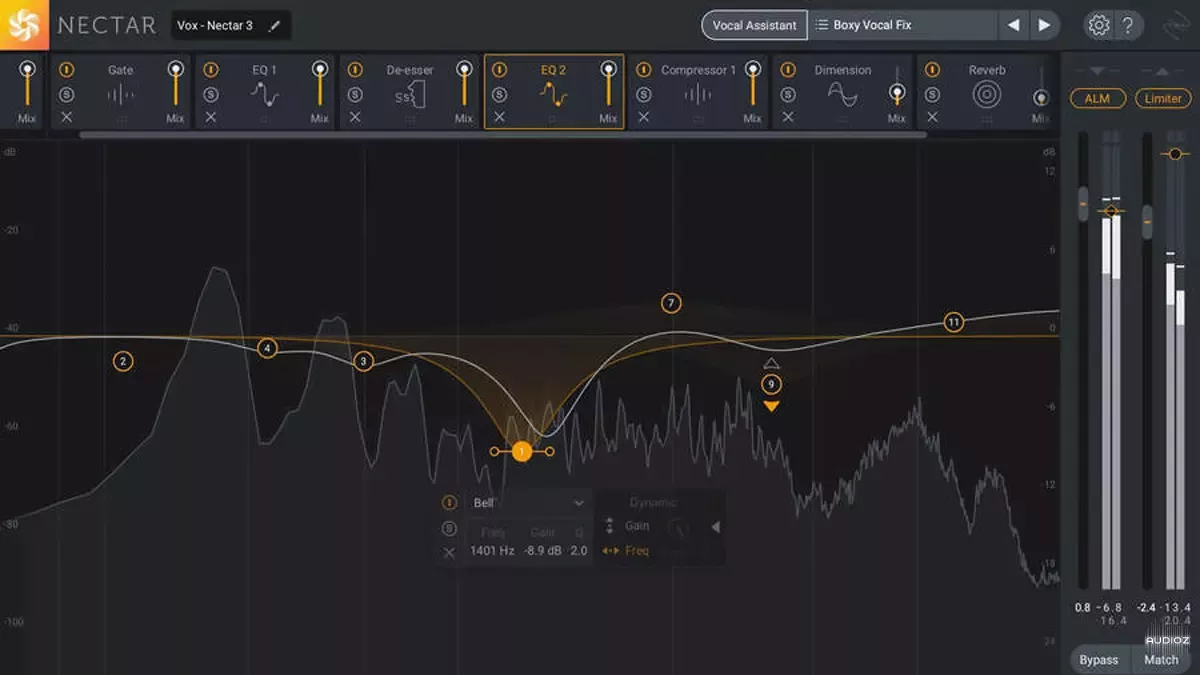Screen dimensions: 1200x675
Task: Collapse the Dynamic panel arrow
Action: pyautogui.click(x=716, y=527)
